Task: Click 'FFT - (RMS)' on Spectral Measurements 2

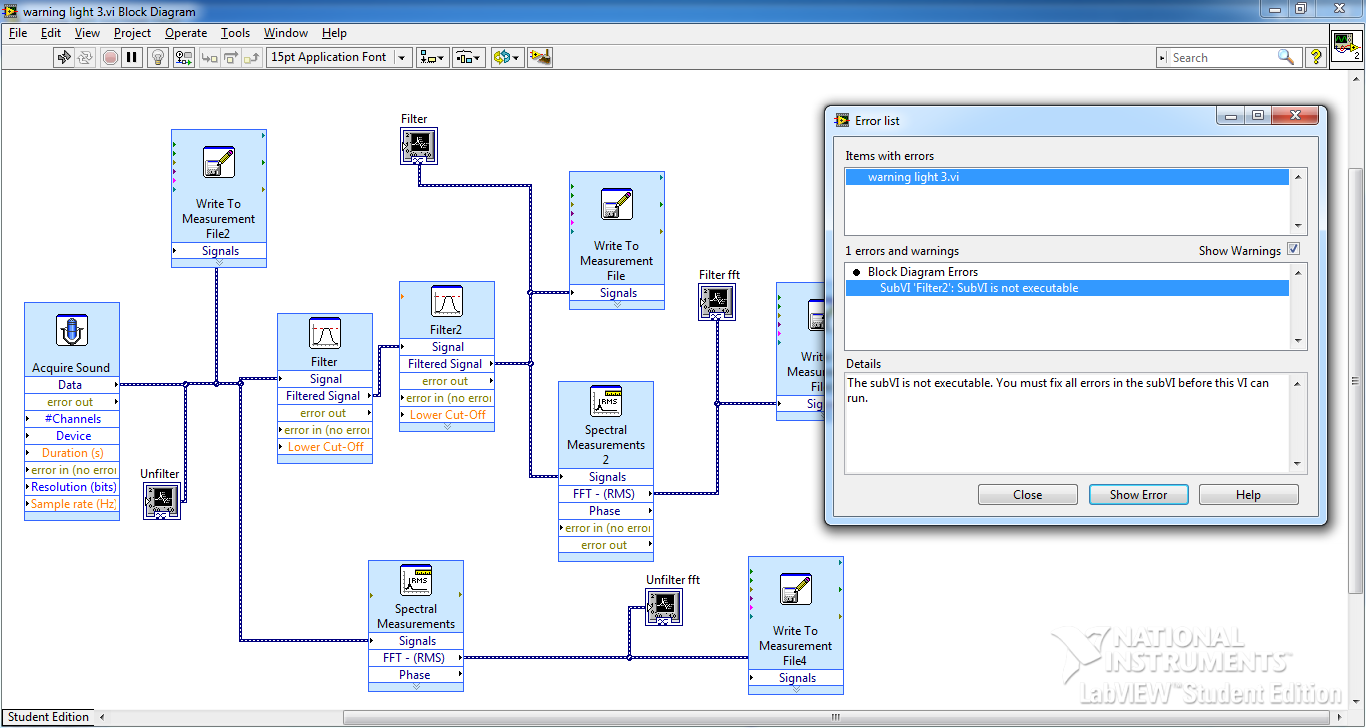Action: tap(606, 494)
